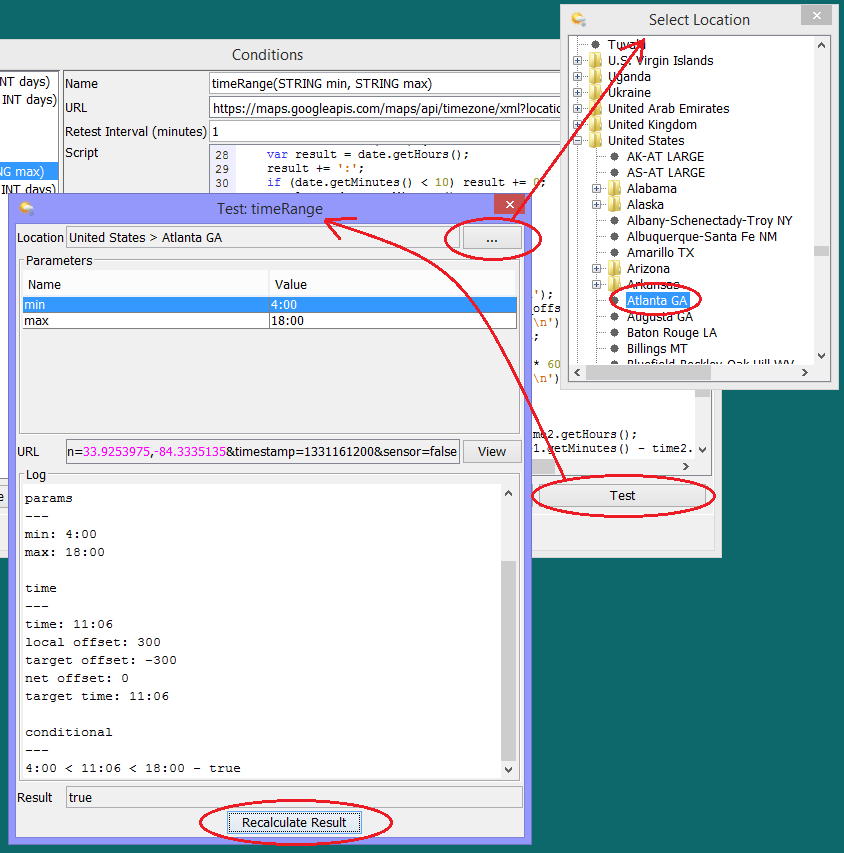
Task: Click the left arrow of location tree horizontal scrollbar
Action: 577,373
